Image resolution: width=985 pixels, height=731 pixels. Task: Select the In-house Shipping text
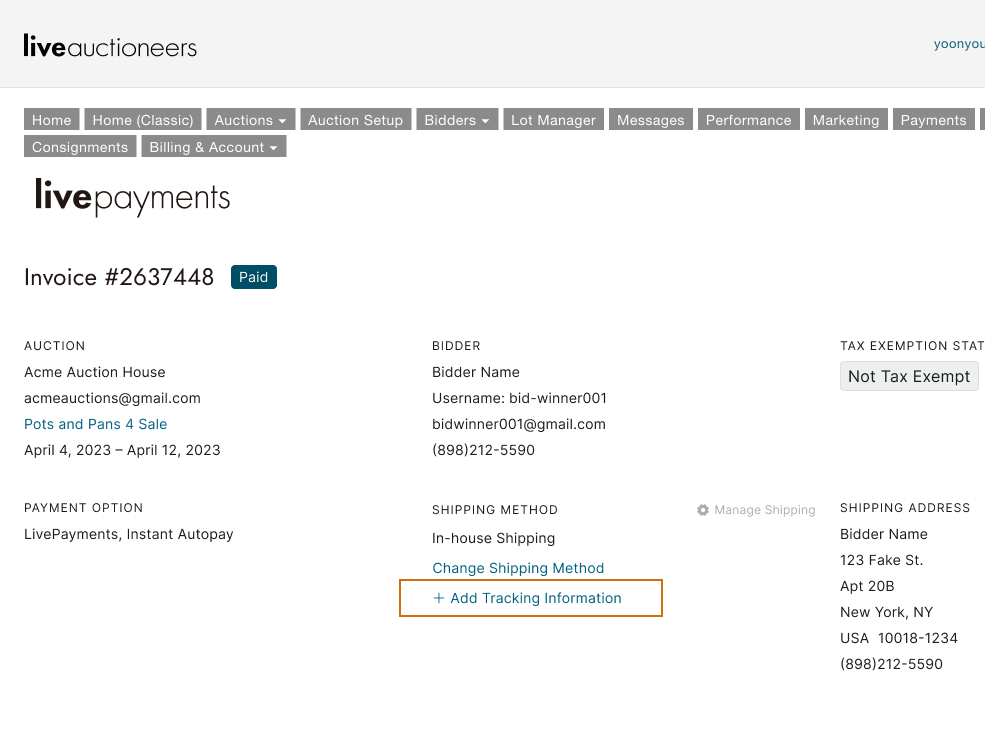(494, 538)
